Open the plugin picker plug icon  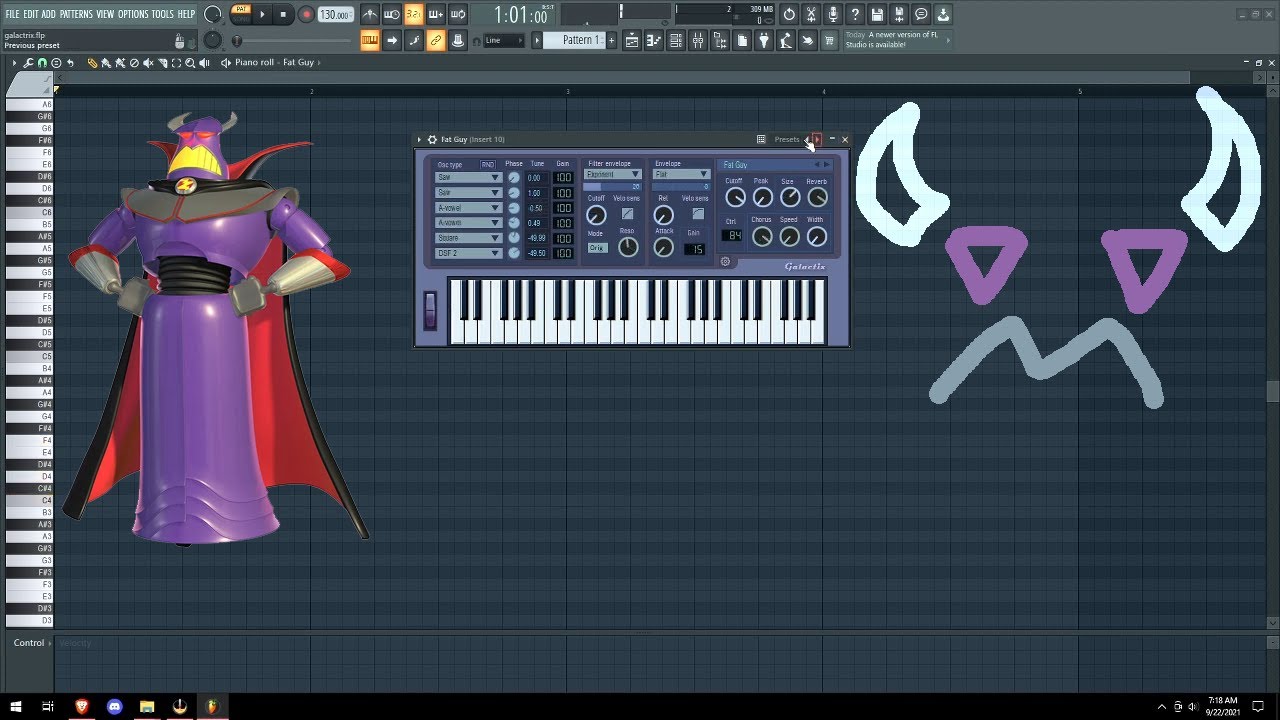point(764,40)
